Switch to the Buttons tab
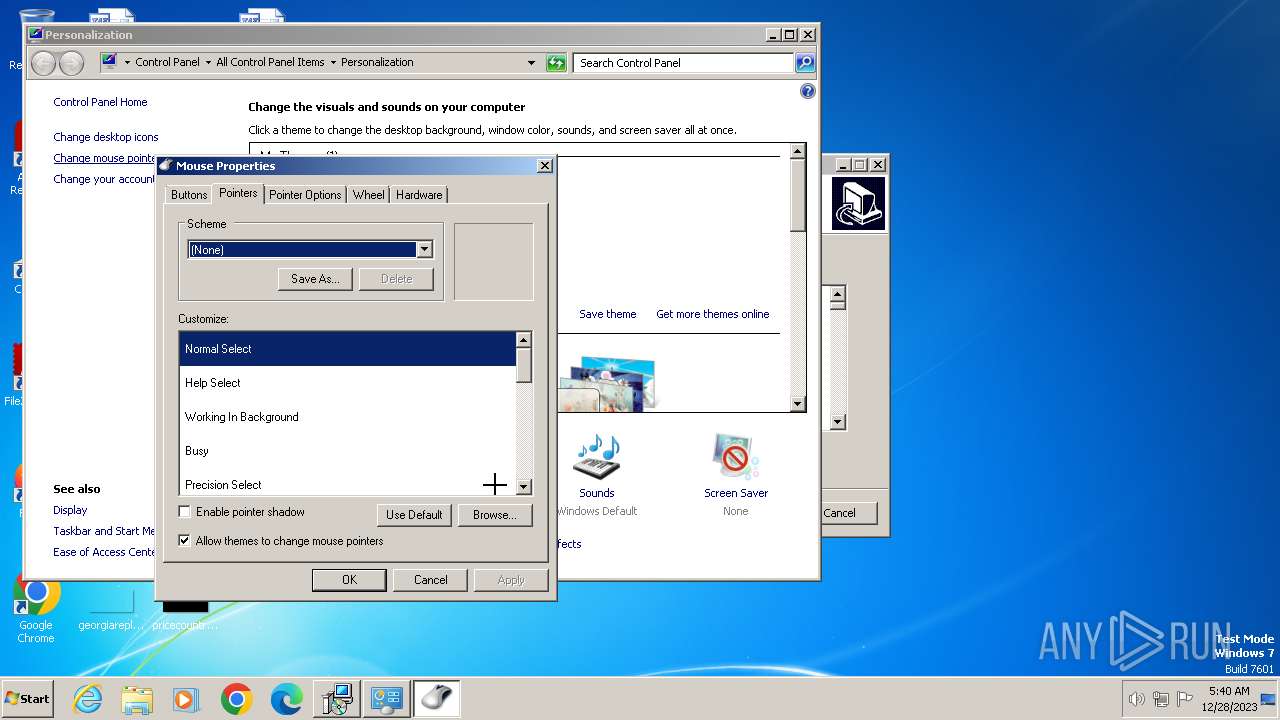 [x=189, y=195]
